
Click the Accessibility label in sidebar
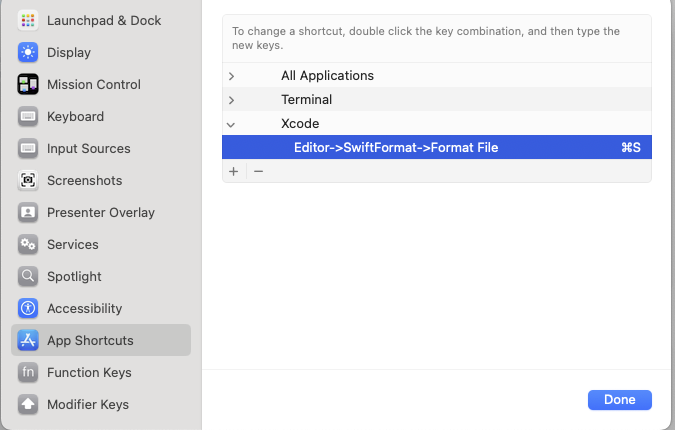point(84,309)
